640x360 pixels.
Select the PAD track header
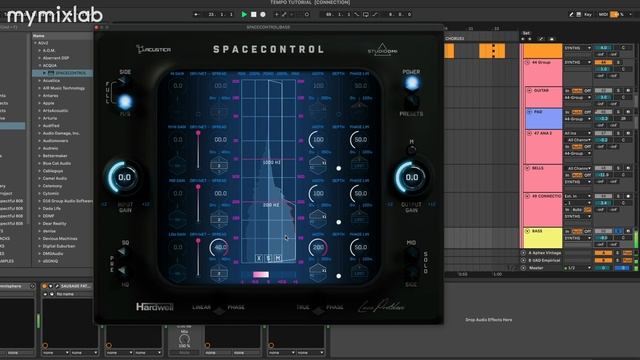543,118
